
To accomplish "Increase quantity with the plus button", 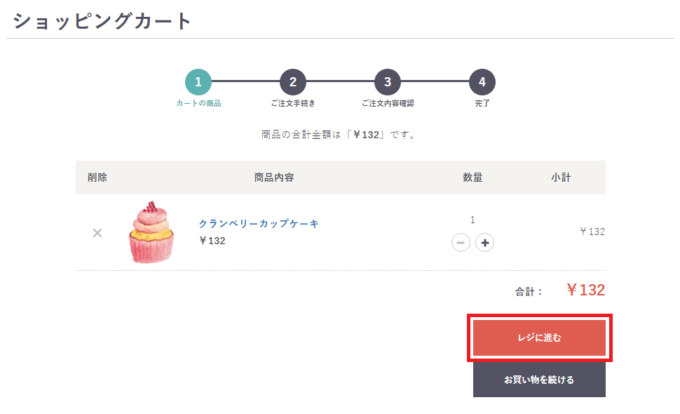I will coord(485,243).
